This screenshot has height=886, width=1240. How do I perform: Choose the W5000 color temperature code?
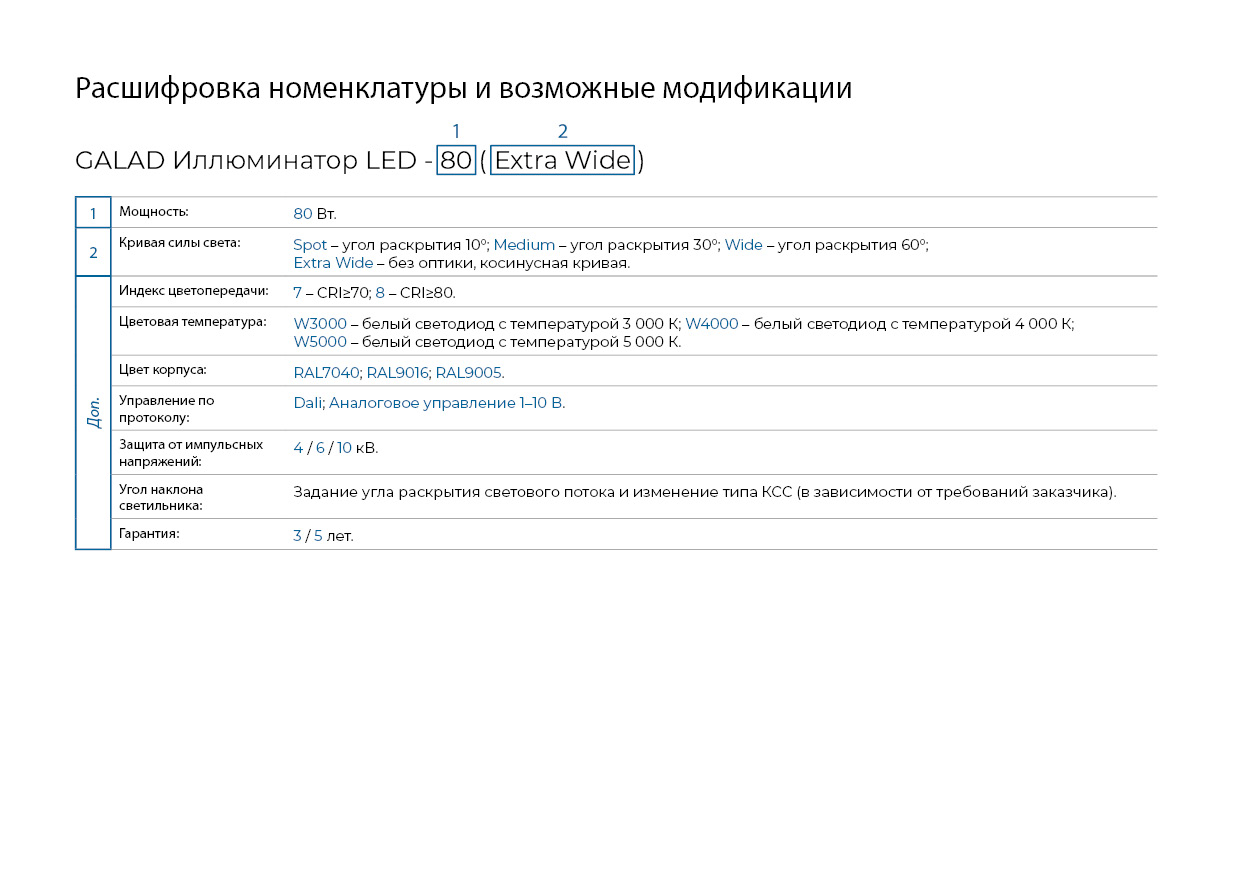point(320,342)
